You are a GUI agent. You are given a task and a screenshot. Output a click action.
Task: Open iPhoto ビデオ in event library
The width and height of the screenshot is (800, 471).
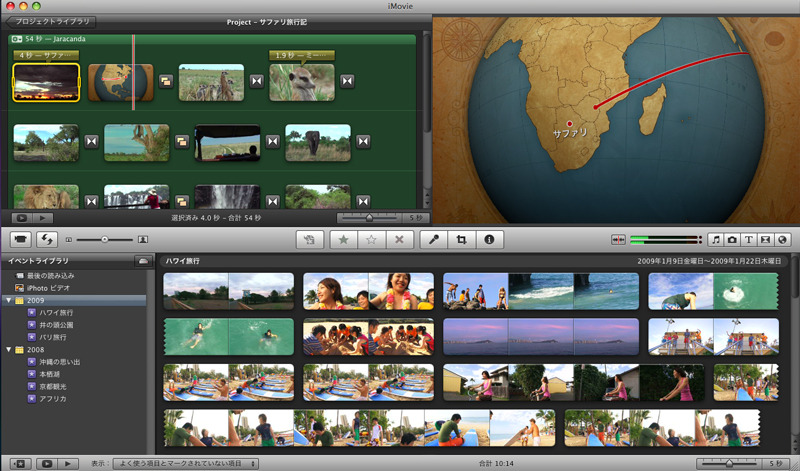(x=48, y=288)
